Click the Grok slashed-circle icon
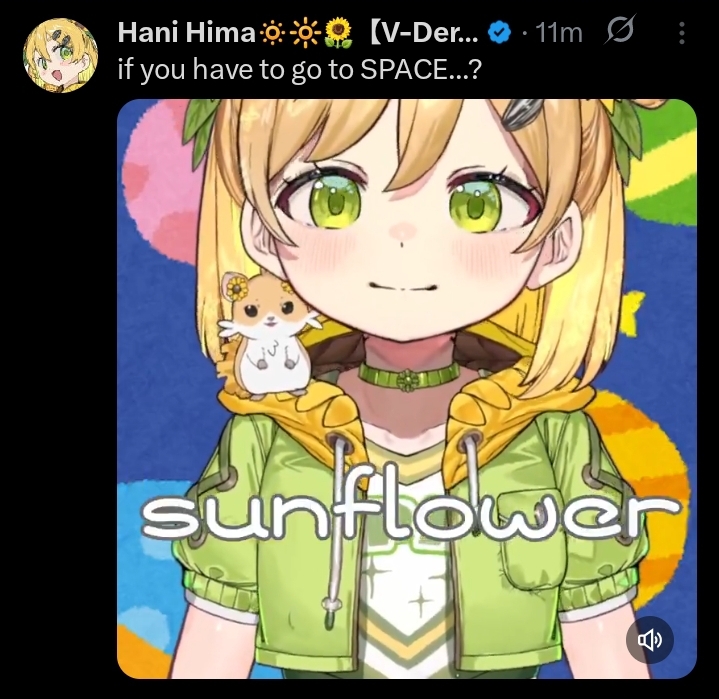The image size is (719, 699). tap(620, 30)
